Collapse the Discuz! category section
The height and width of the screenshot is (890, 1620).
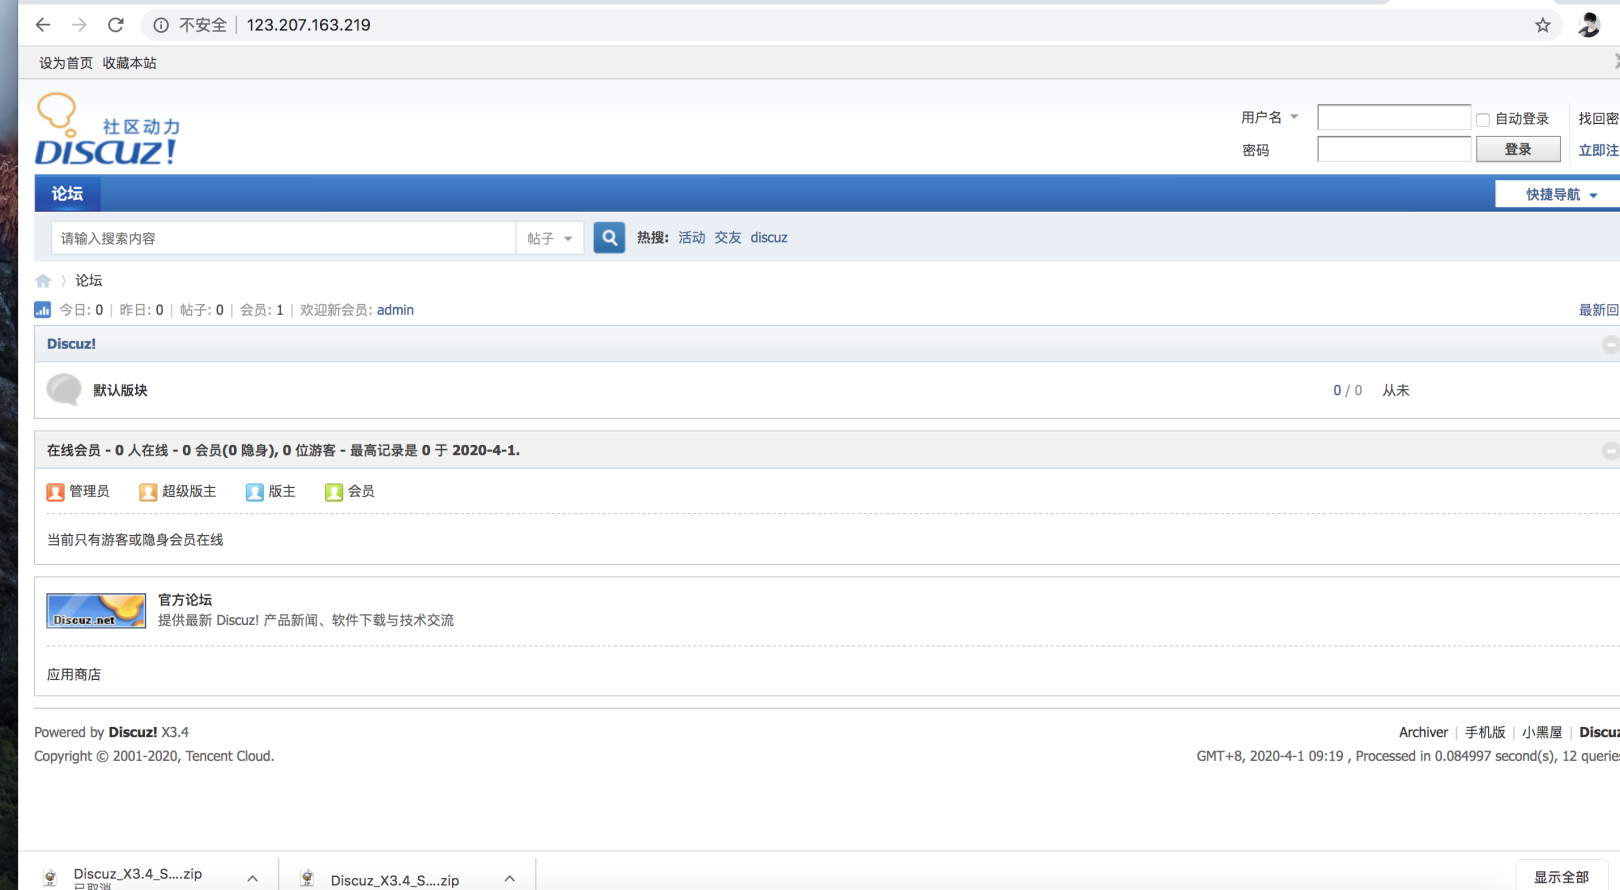pos(1610,344)
